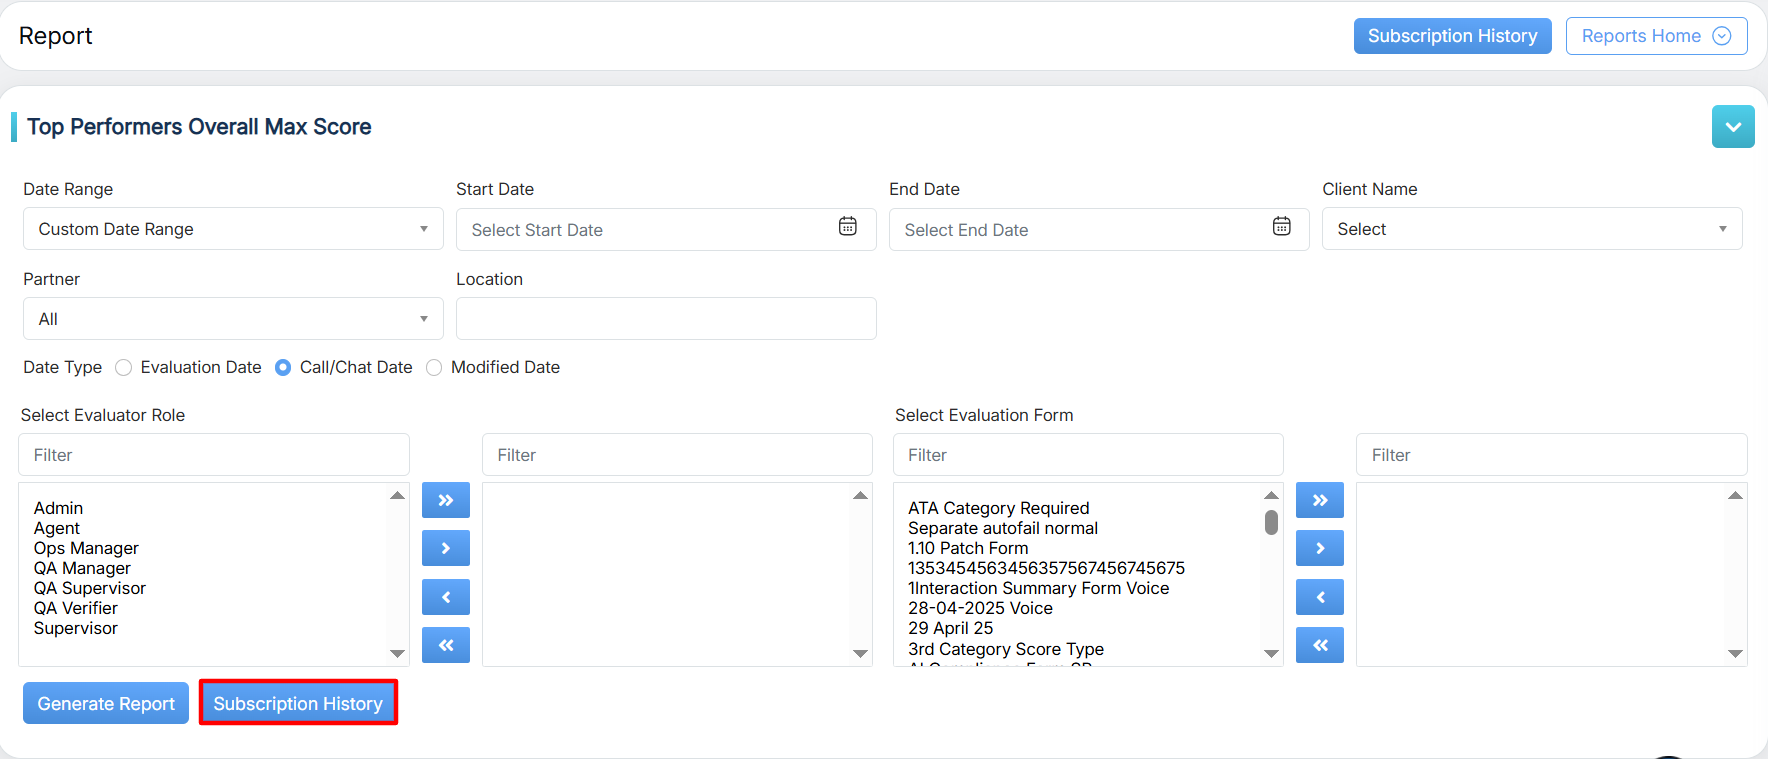This screenshot has height=759, width=1768.
Task: Move selected evaluator role right with single arrow
Action: click(x=446, y=548)
